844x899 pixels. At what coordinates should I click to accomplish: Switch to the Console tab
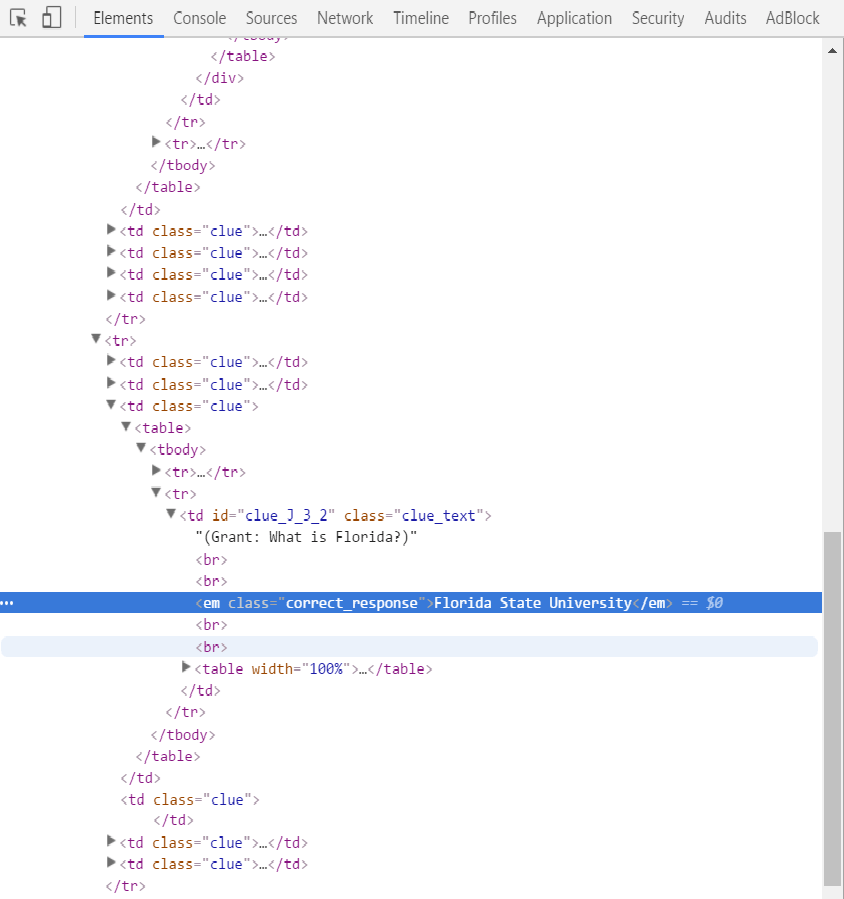[199, 18]
